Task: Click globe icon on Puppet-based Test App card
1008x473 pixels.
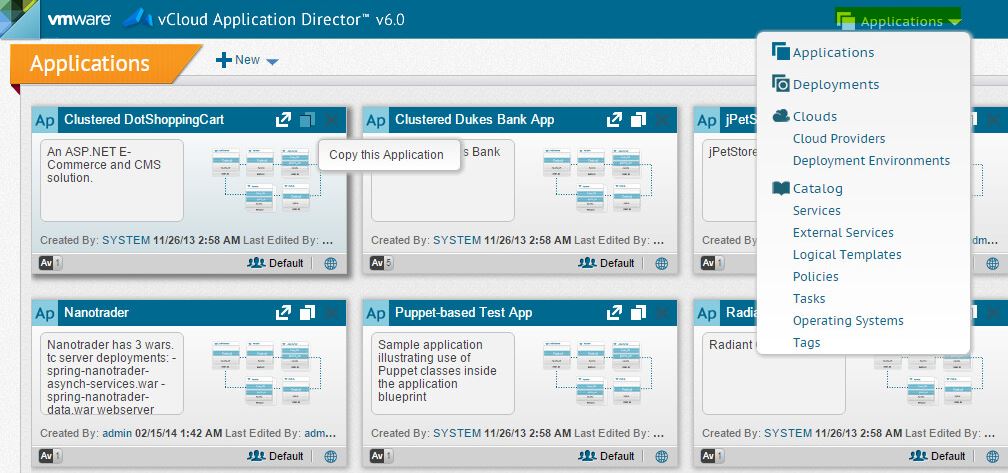Action: [662, 456]
